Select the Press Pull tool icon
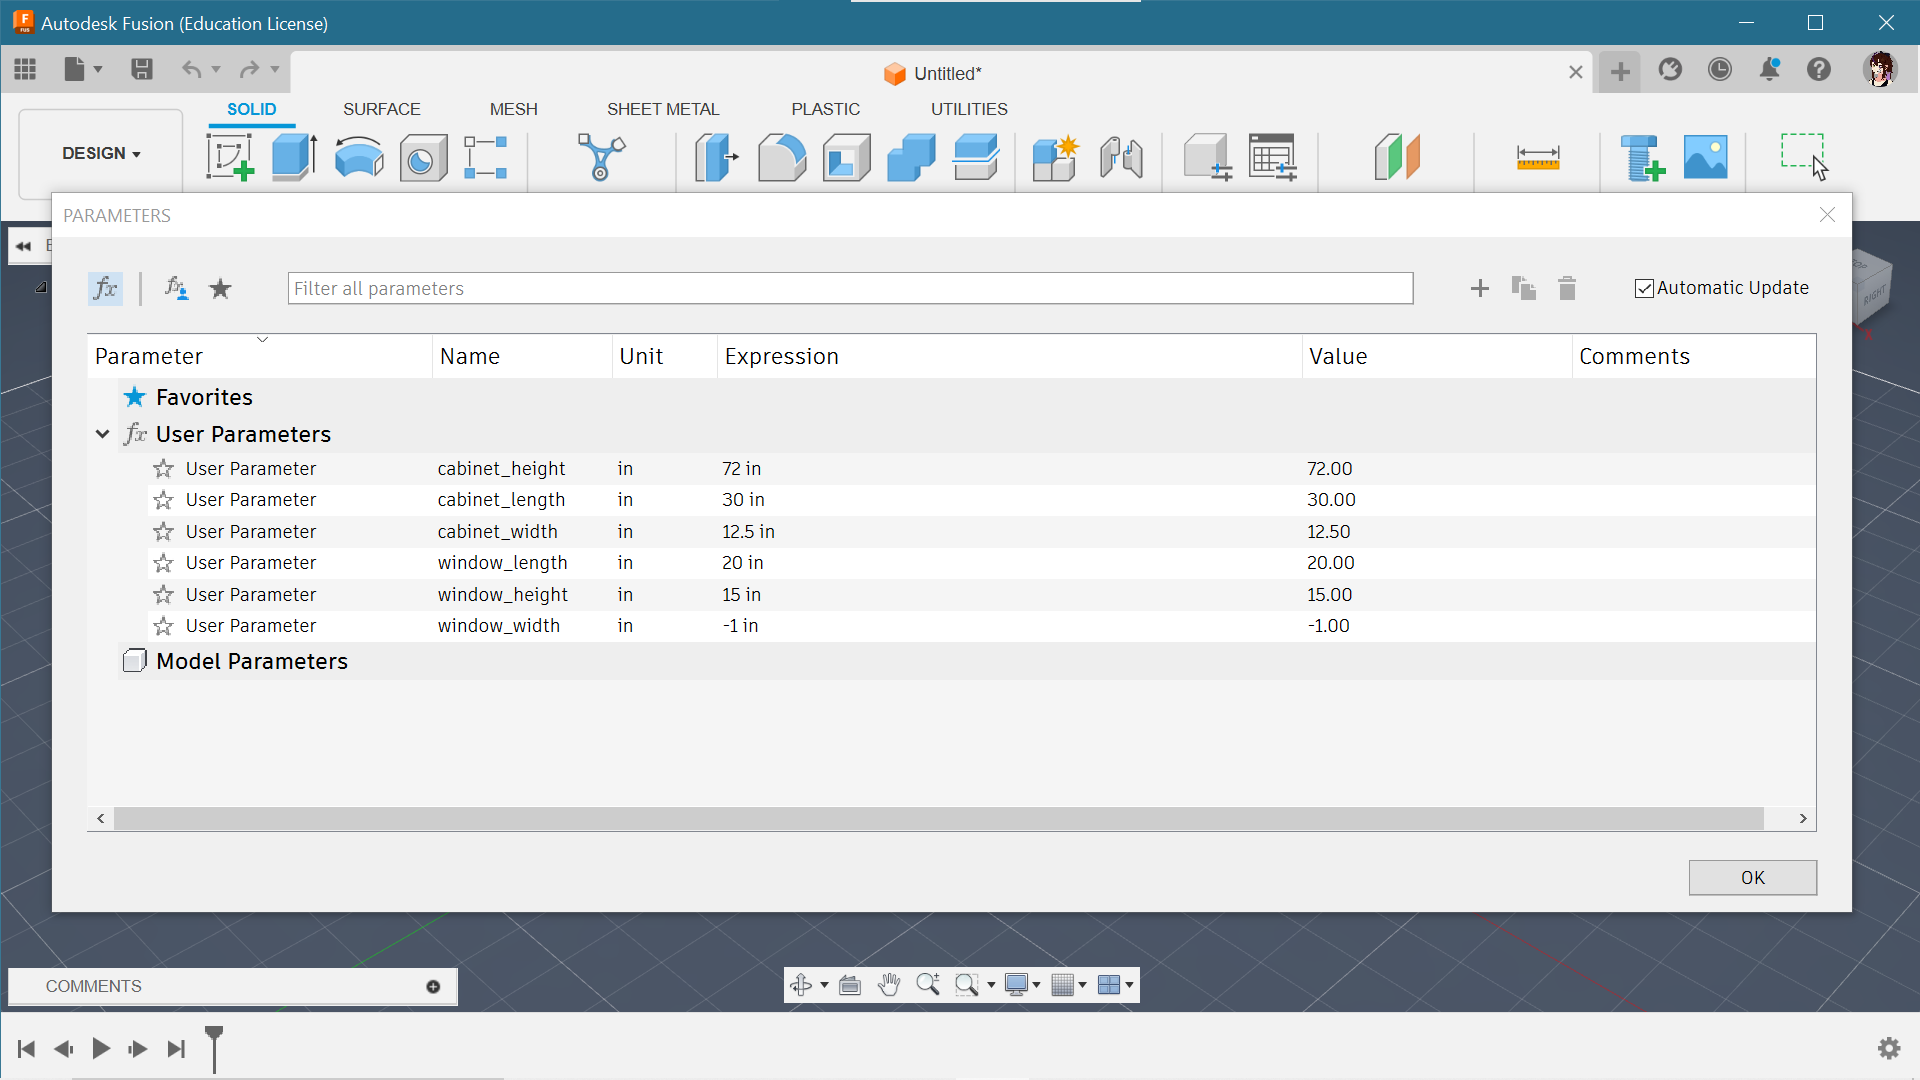 click(716, 158)
